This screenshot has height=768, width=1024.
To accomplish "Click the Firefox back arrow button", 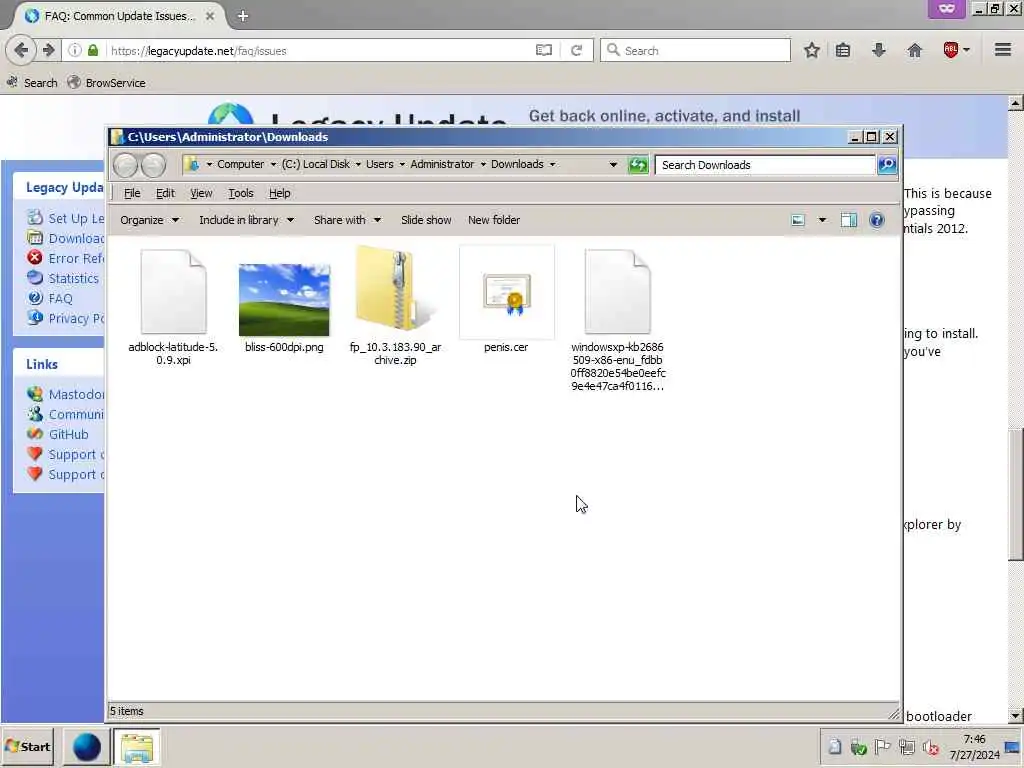I will pos(21,50).
